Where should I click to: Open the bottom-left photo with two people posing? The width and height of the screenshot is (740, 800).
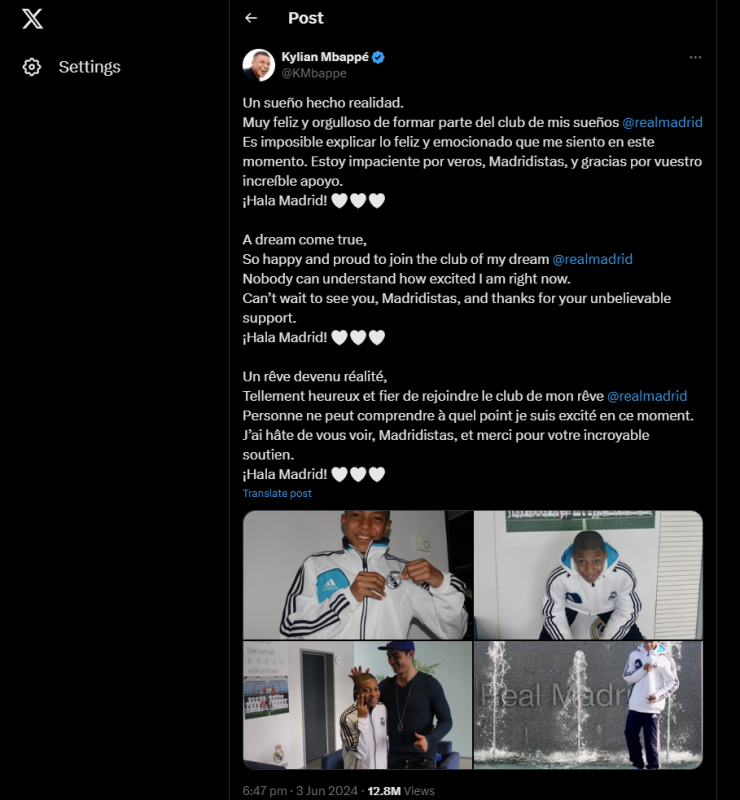tap(357, 705)
